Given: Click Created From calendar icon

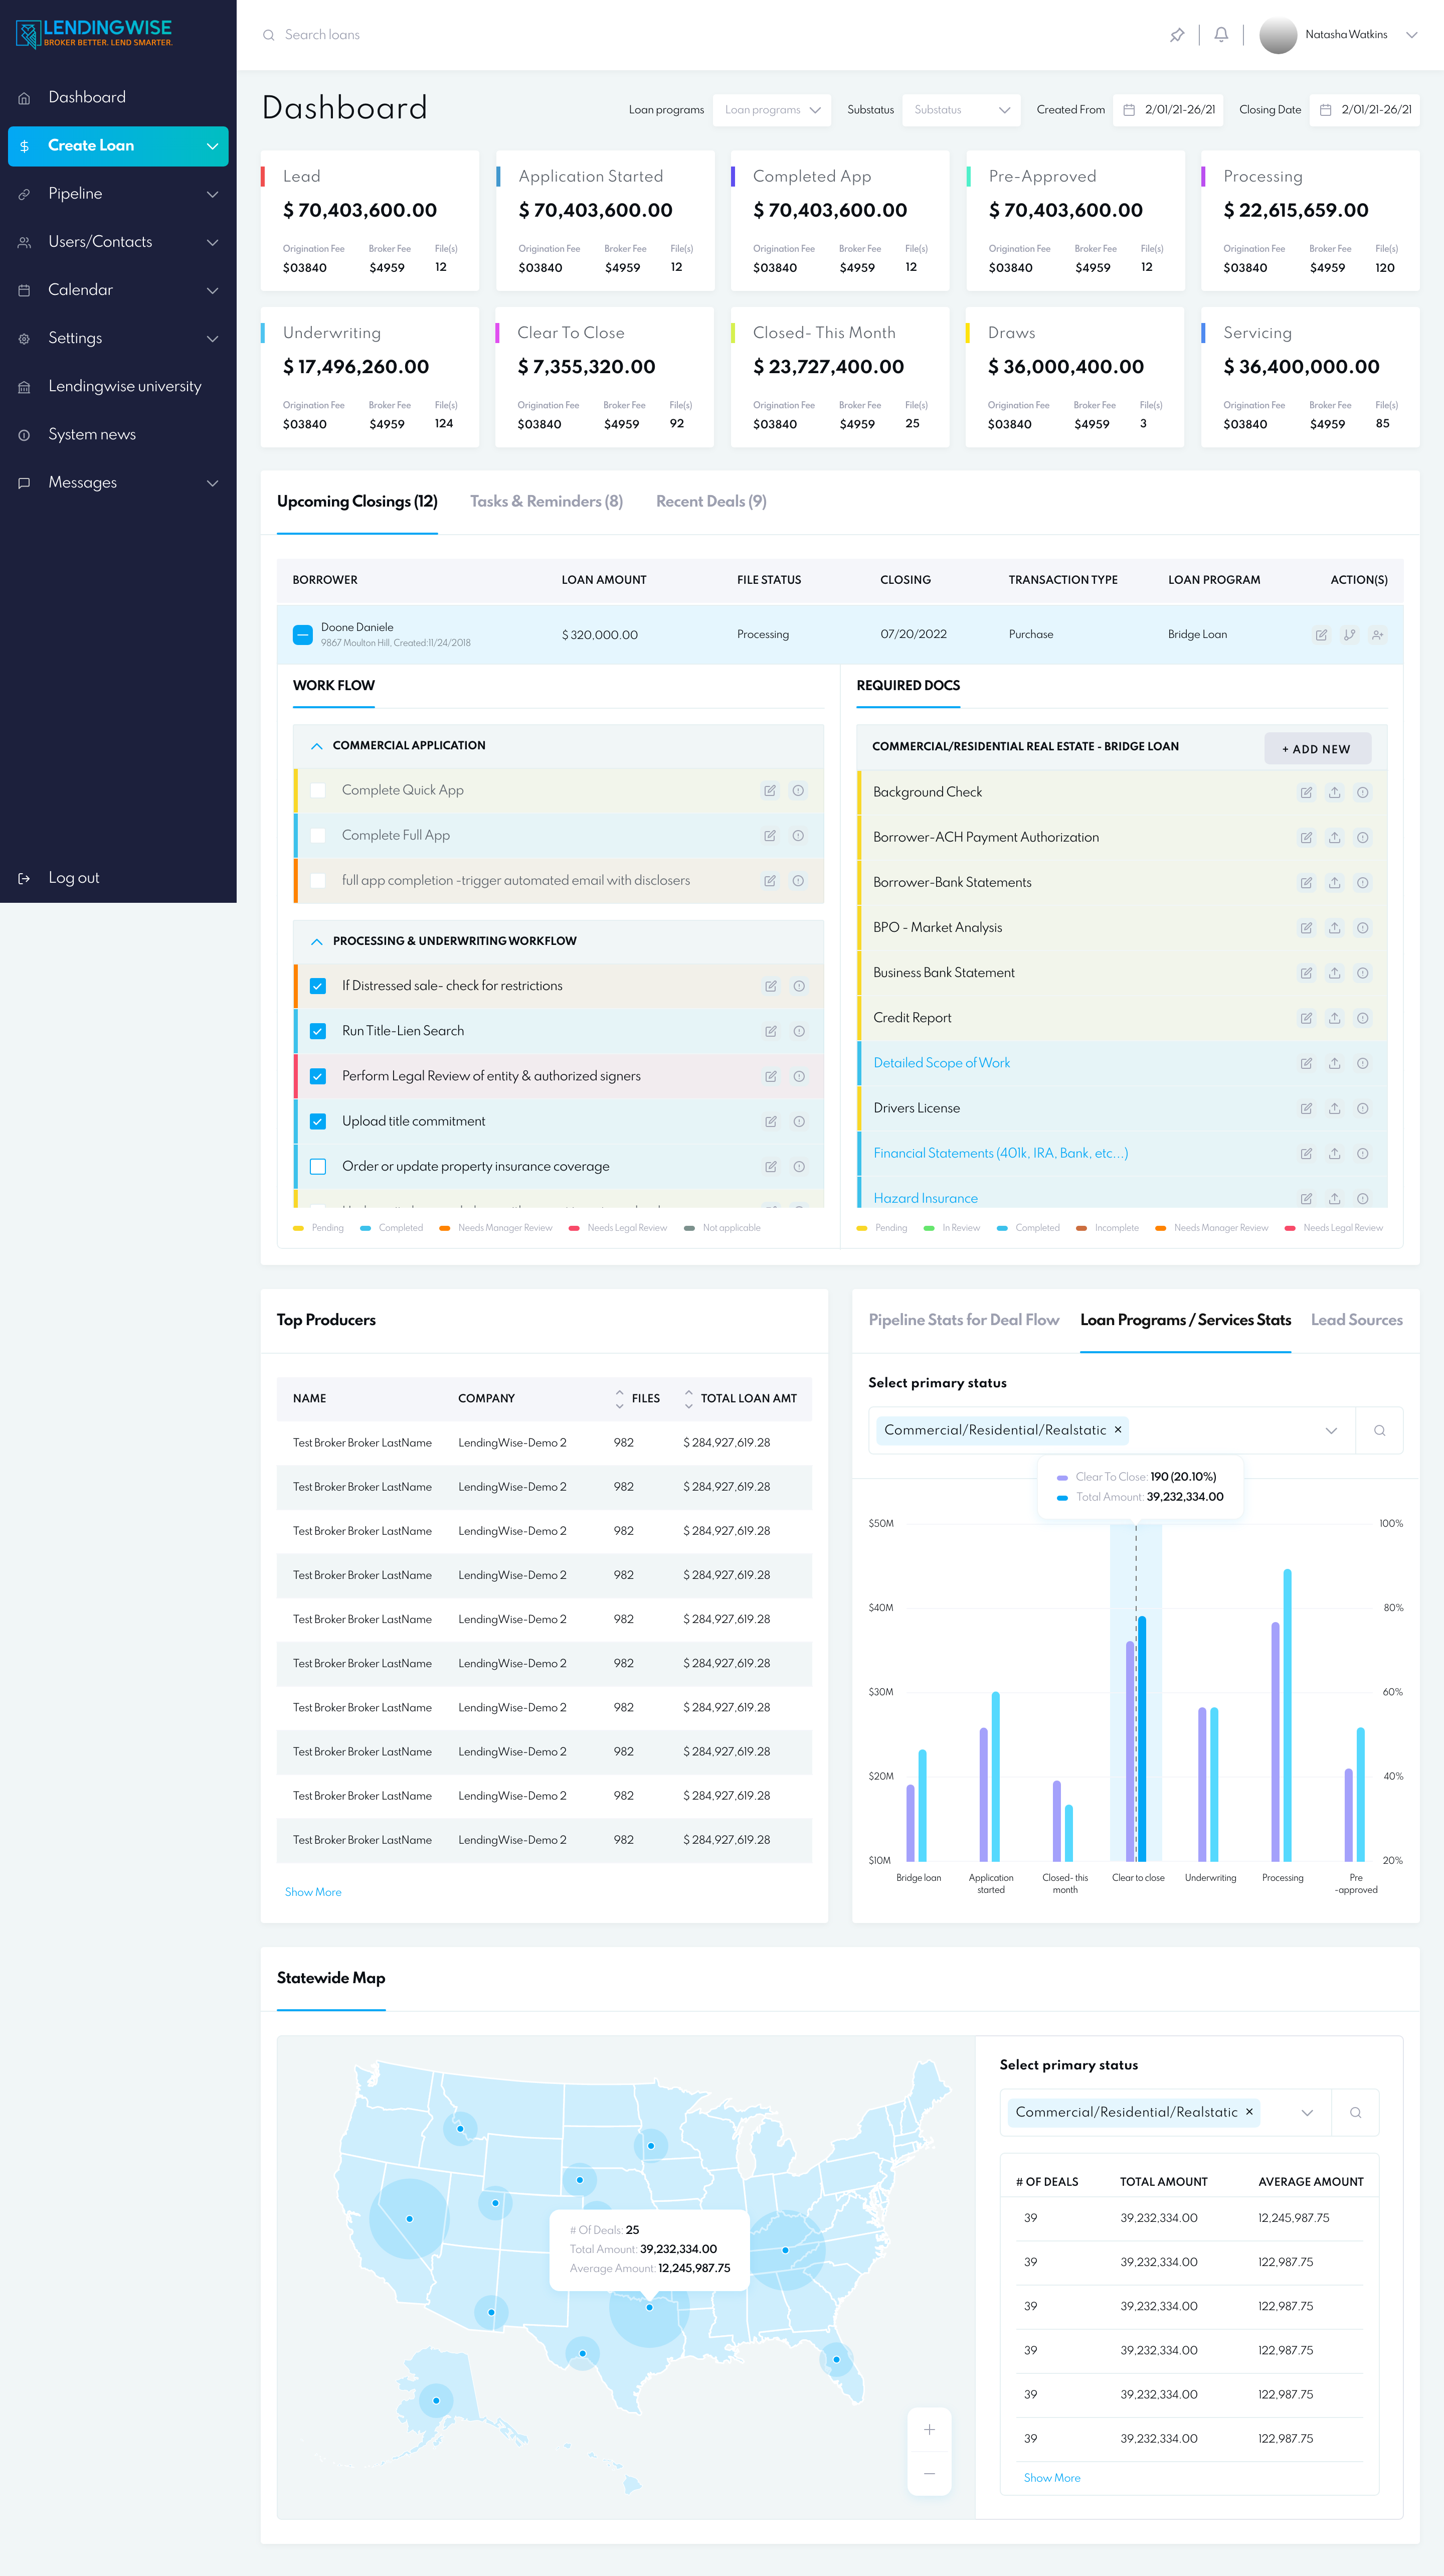Looking at the screenshot, I should point(1129,110).
